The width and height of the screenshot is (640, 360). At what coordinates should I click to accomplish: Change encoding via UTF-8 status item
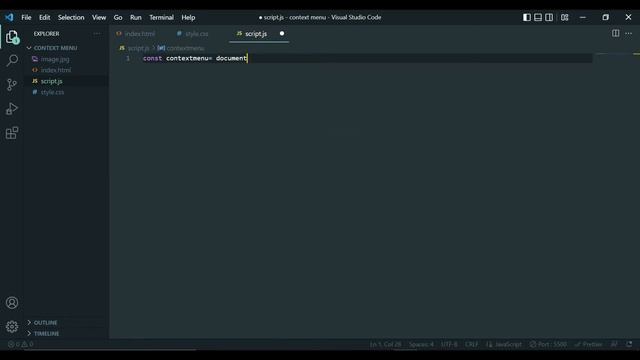[449, 344]
